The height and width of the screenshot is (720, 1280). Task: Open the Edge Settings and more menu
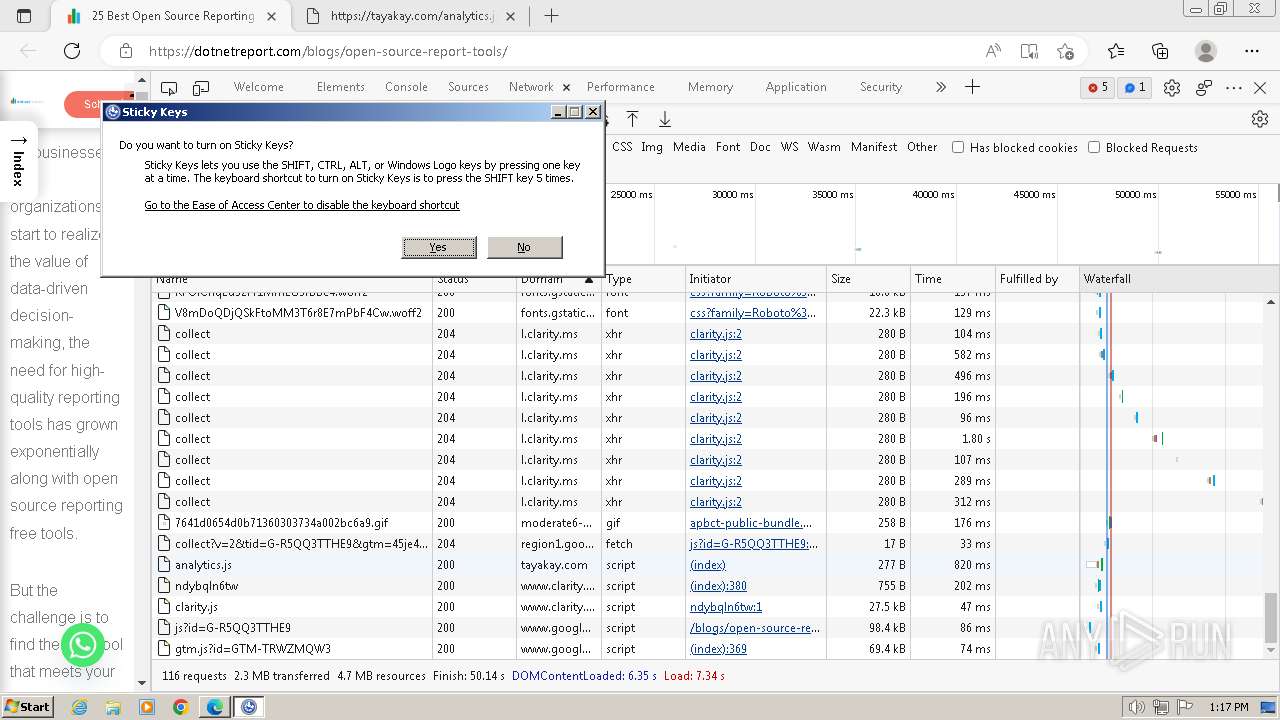pos(1252,51)
